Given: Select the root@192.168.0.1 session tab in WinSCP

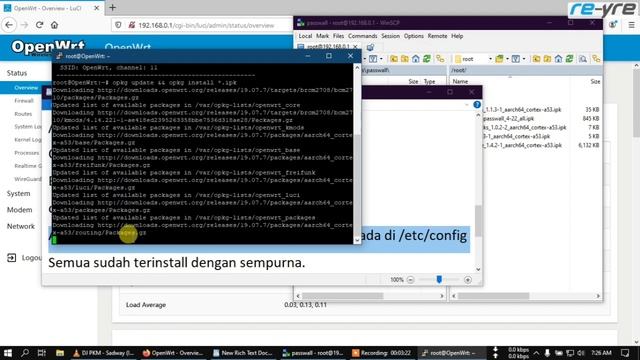Looking at the screenshot, I should 328,47.
